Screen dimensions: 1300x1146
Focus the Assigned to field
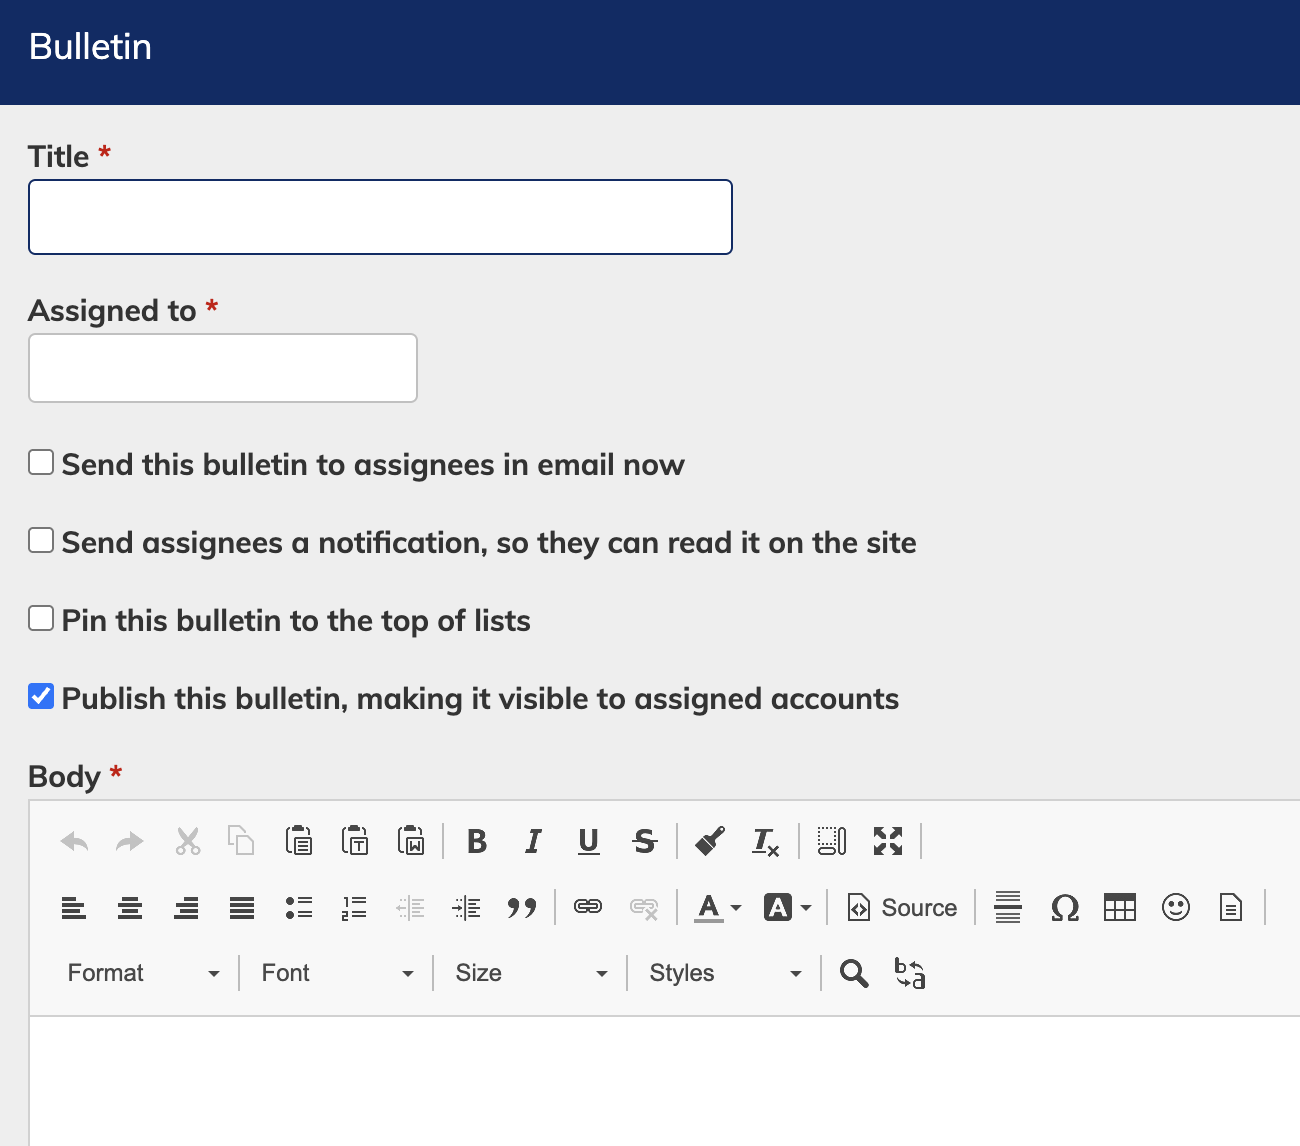tap(223, 368)
